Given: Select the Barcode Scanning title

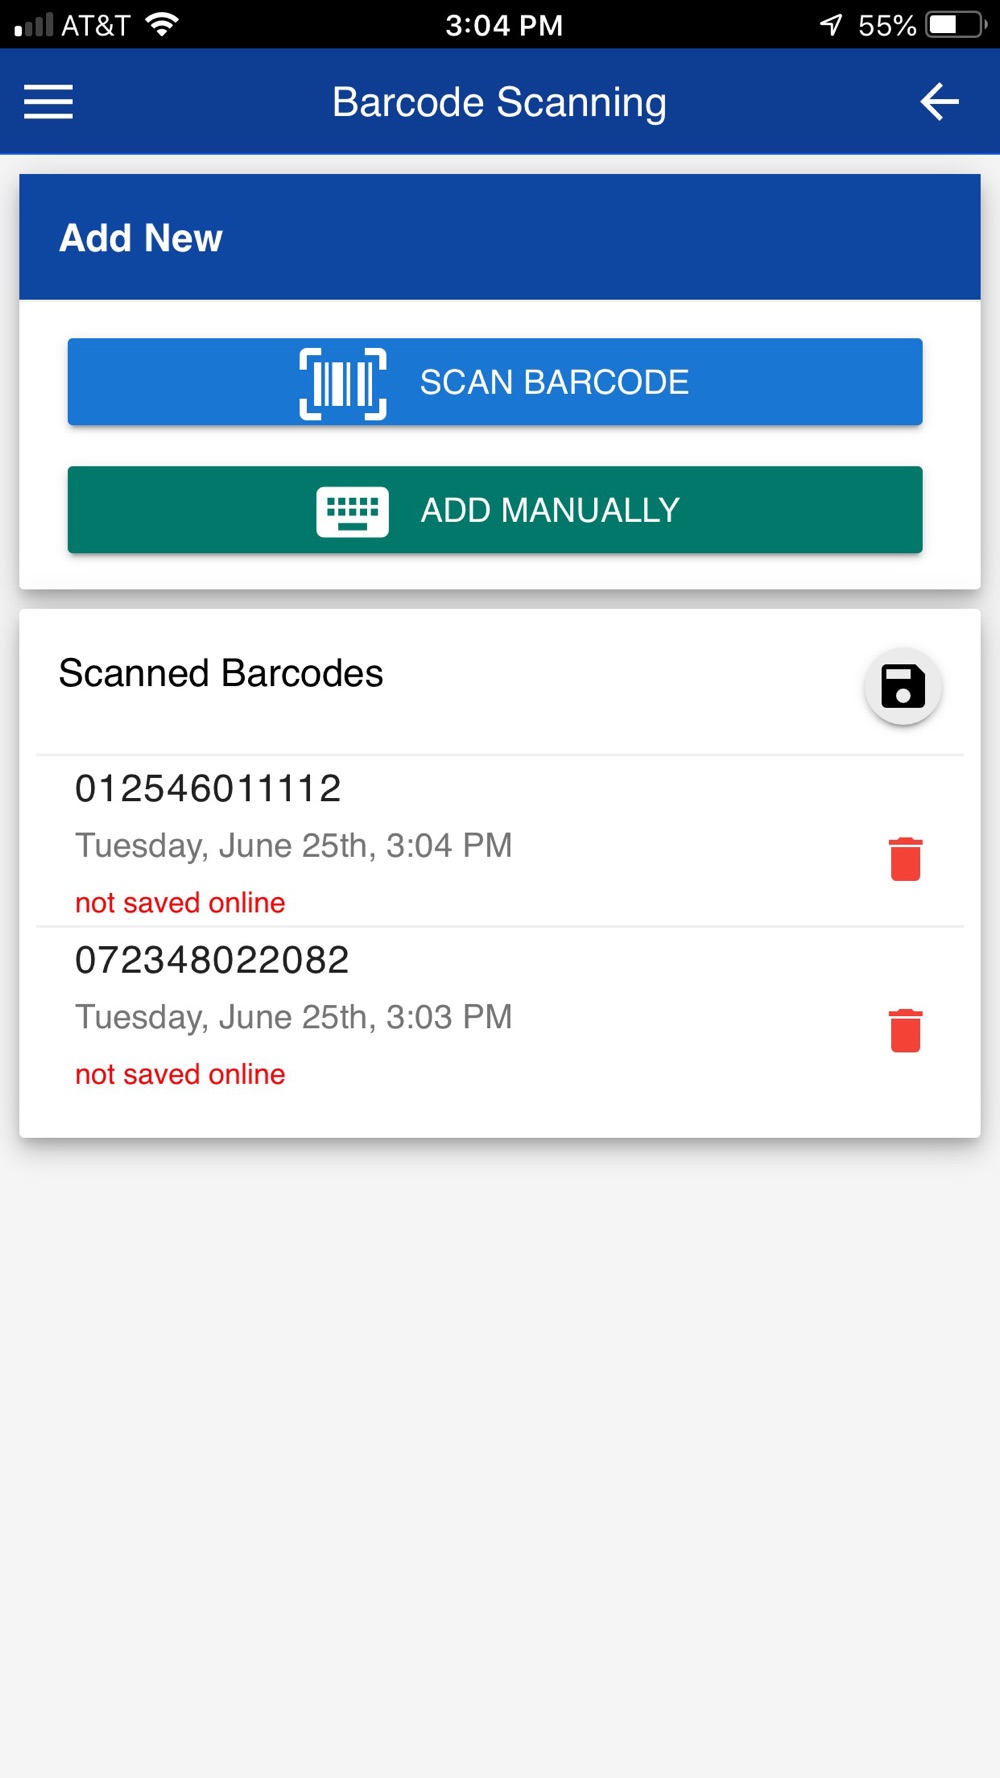Looking at the screenshot, I should click(x=499, y=102).
